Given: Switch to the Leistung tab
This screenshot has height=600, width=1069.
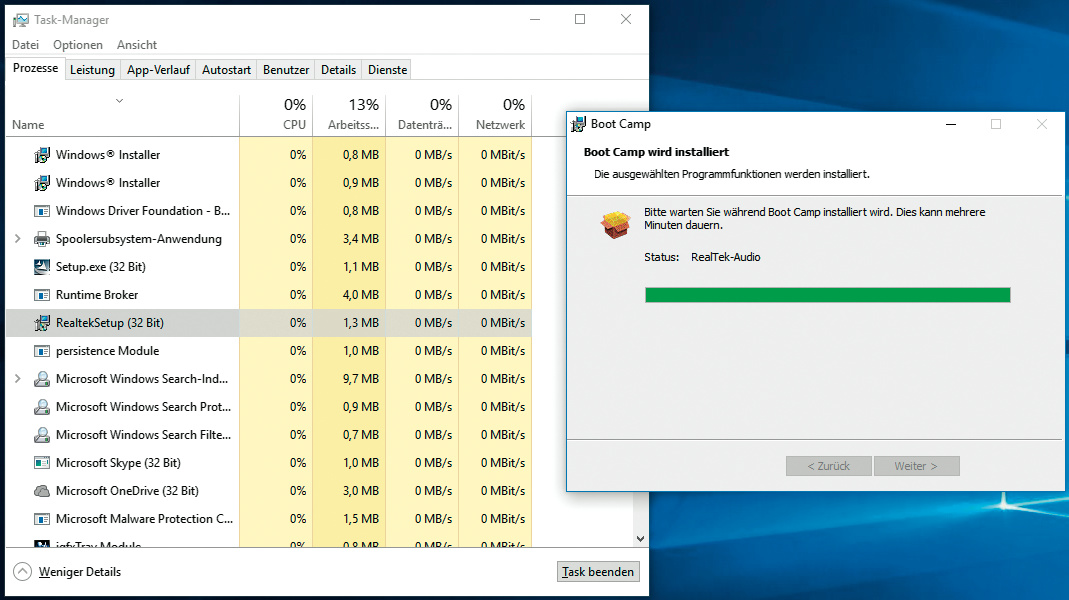Looking at the screenshot, I should pos(92,70).
